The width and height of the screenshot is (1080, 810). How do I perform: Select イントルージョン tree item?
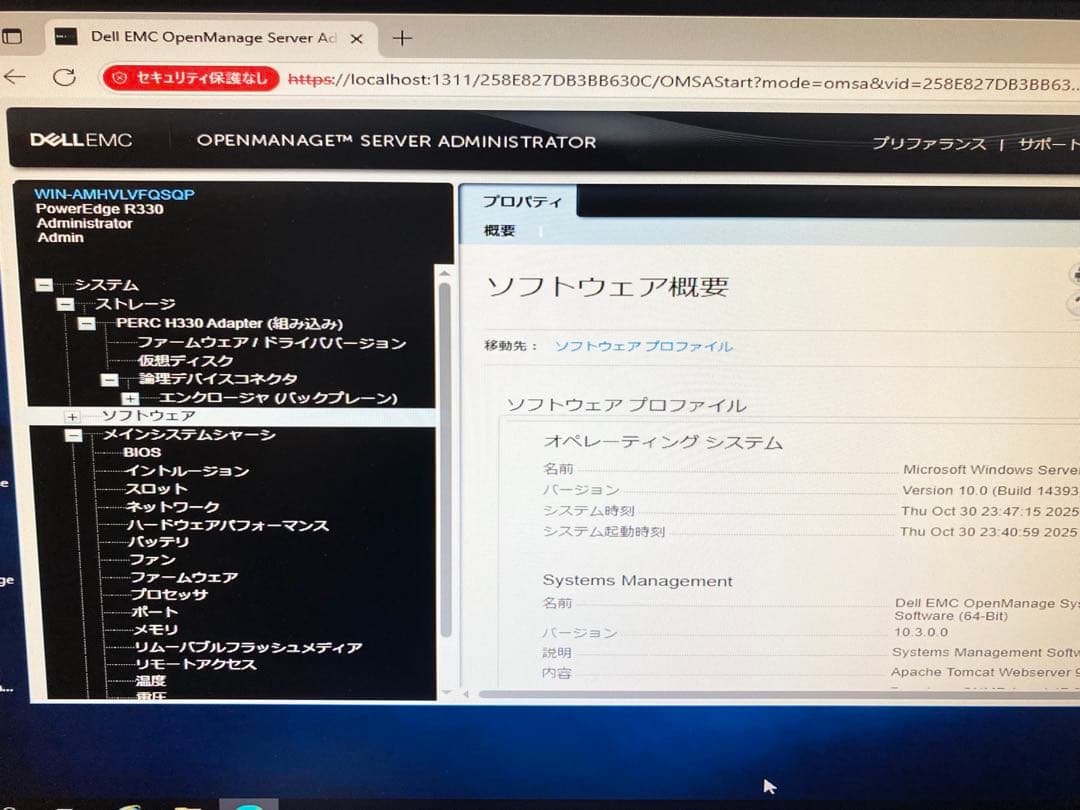(187, 471)
